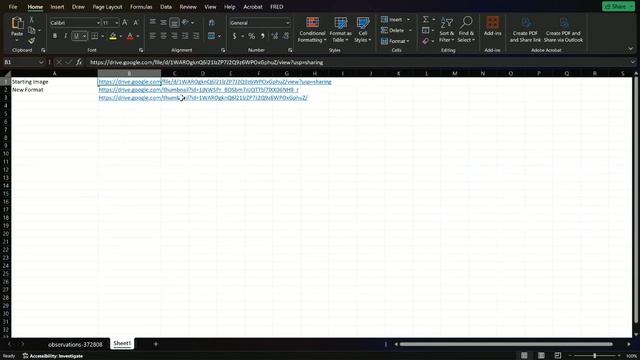Select the Format Painter brush
This screenshot has width=640, height=360.
point(31,40)
